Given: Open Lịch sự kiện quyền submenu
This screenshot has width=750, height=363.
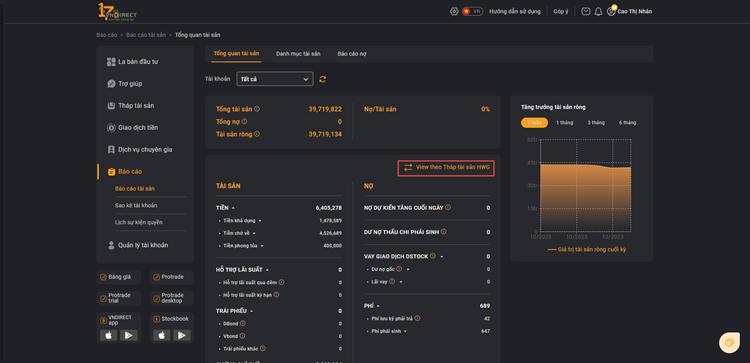Looking at the screenshot, I should (x=139, y=222).
